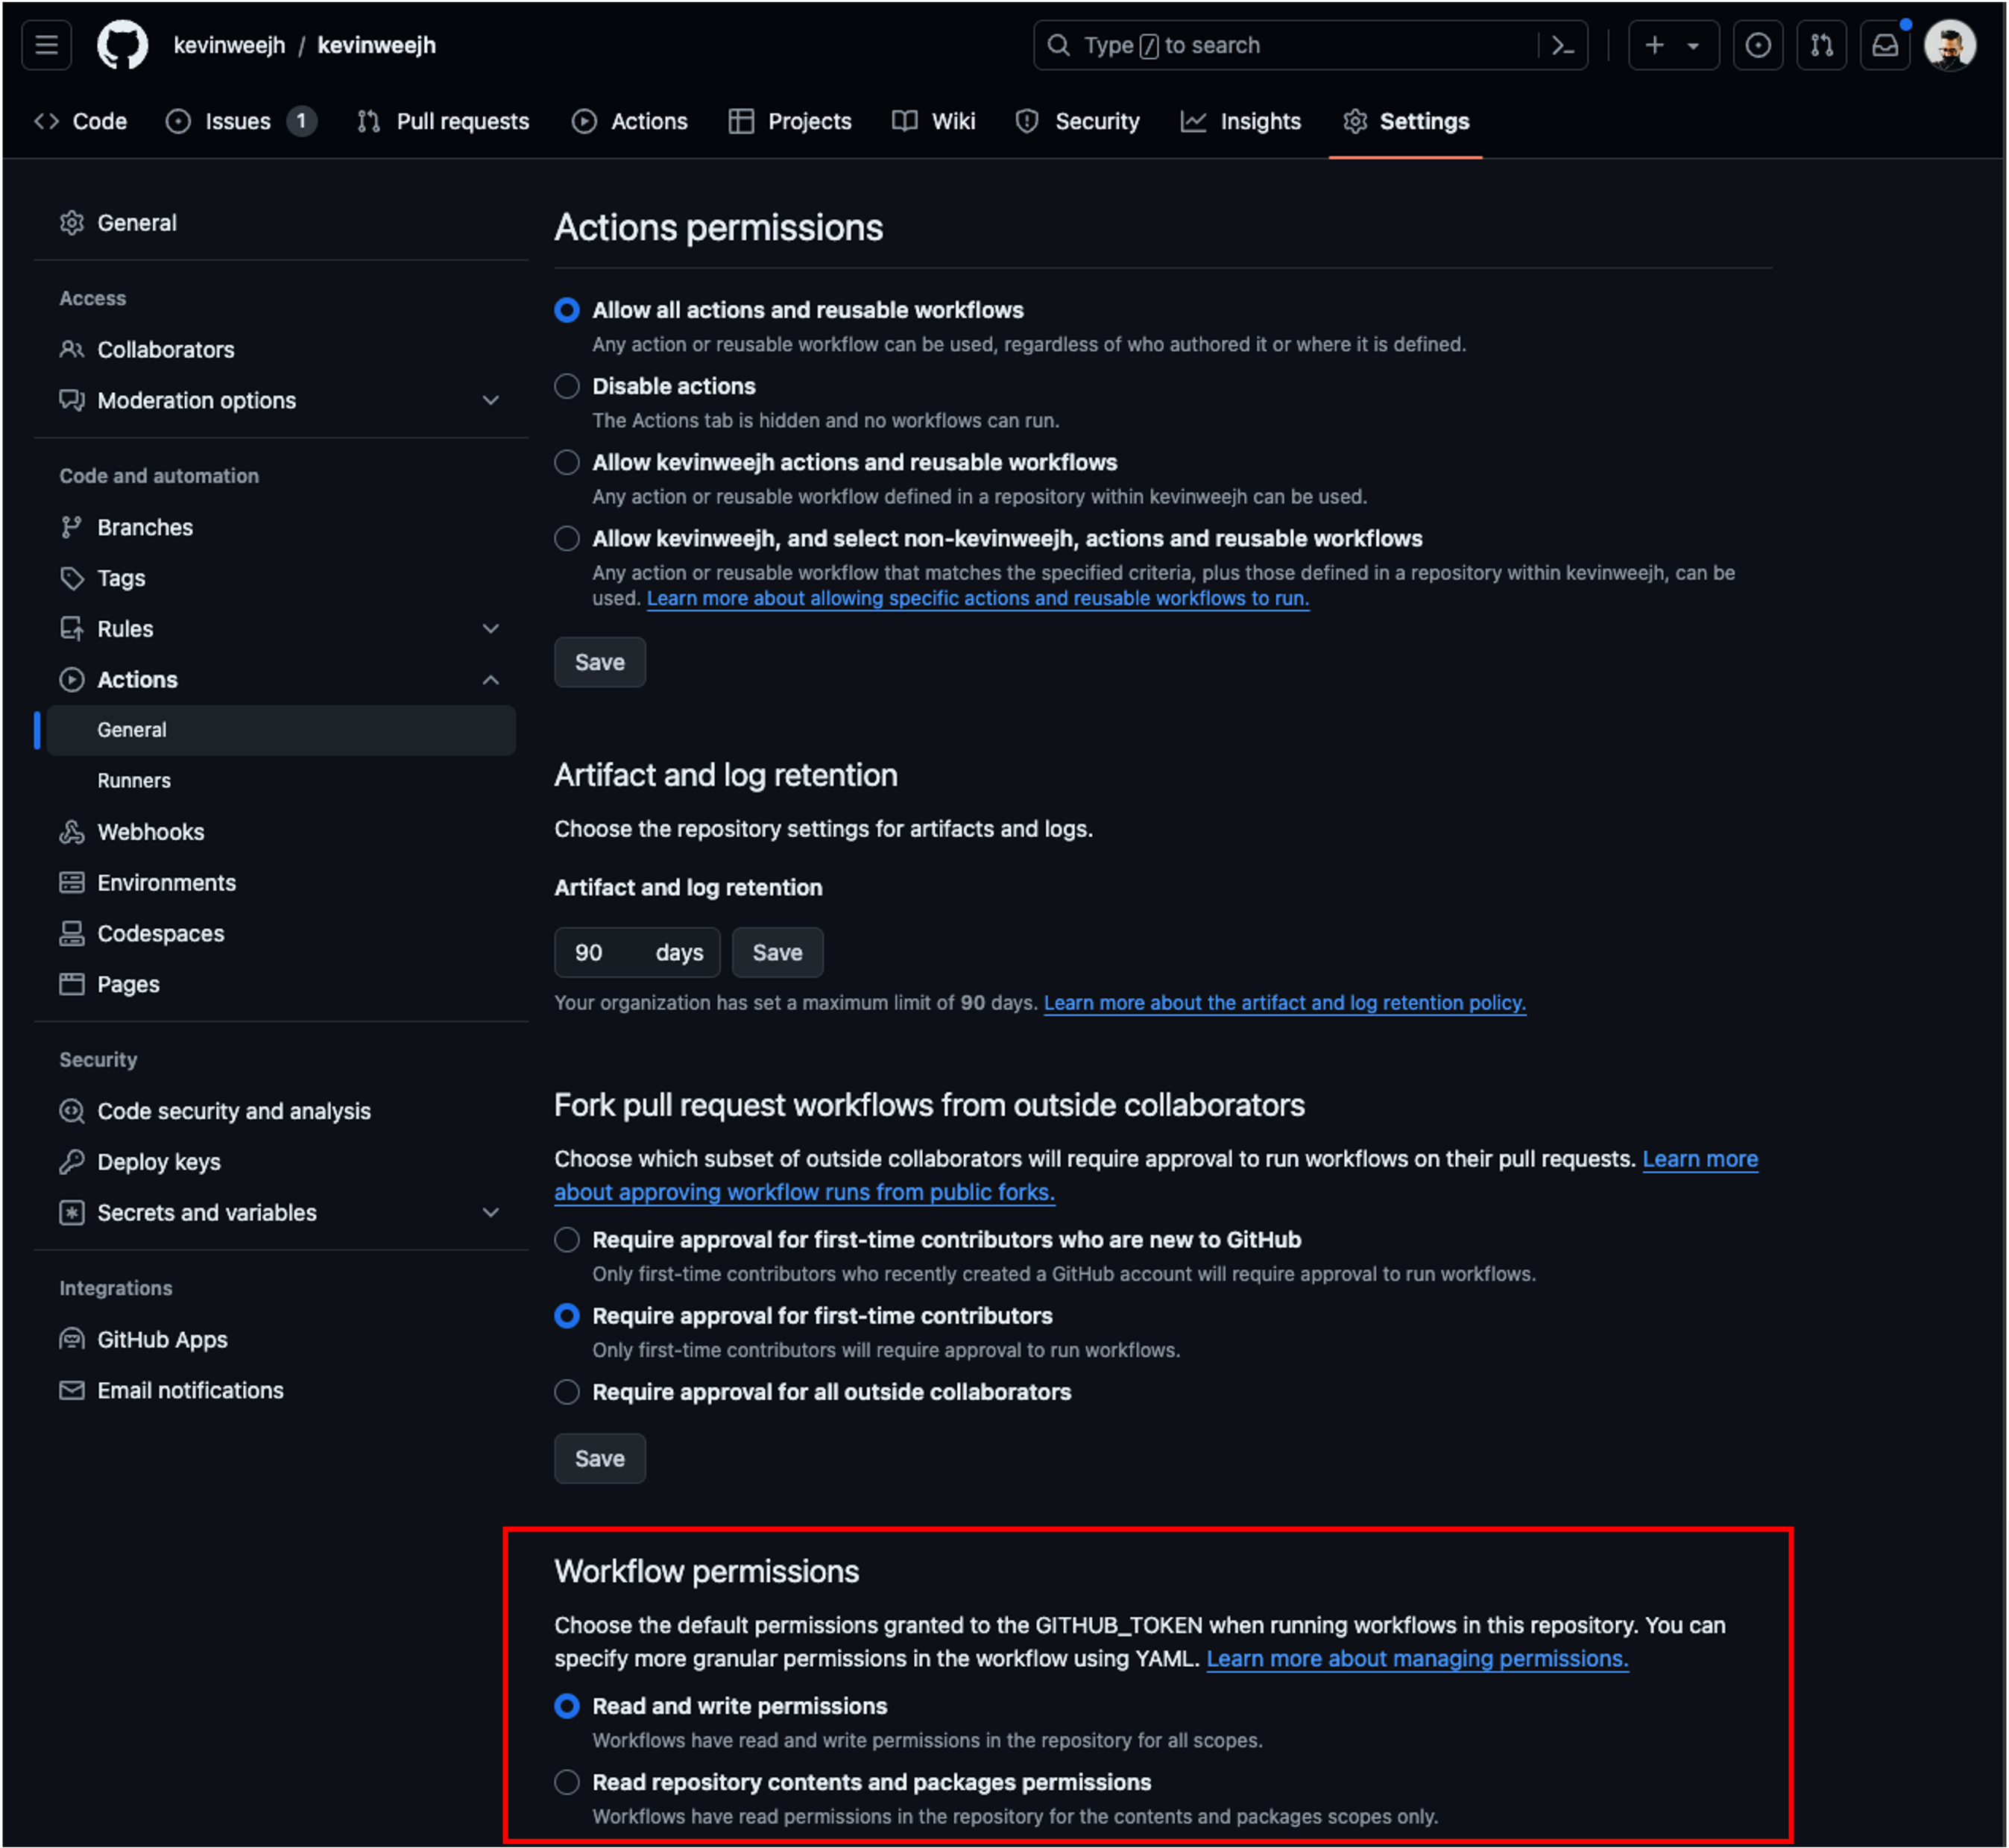Viewport: 2009px width, 1848px height.
Task: Open Webhooks settings from the sidebar
Action: pyautogui.click(x=150, y=831)
